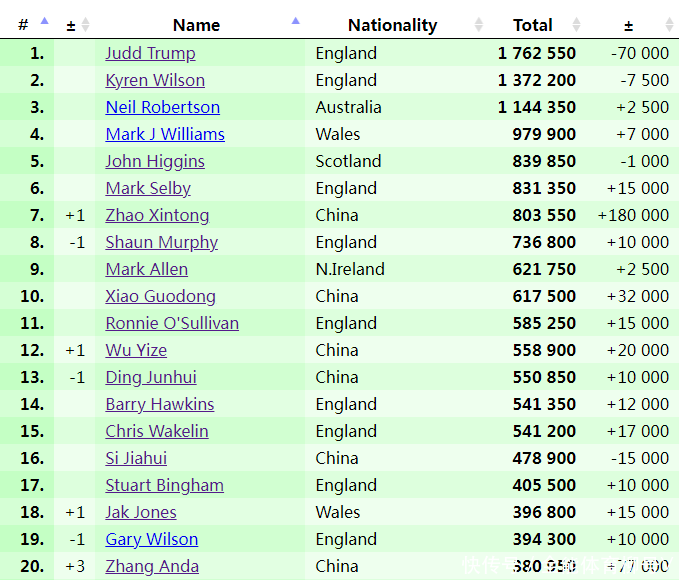The width and height of the screenshot is (680, 580).
Task: Sort table by the Name header label
Action: click(196, 25)
